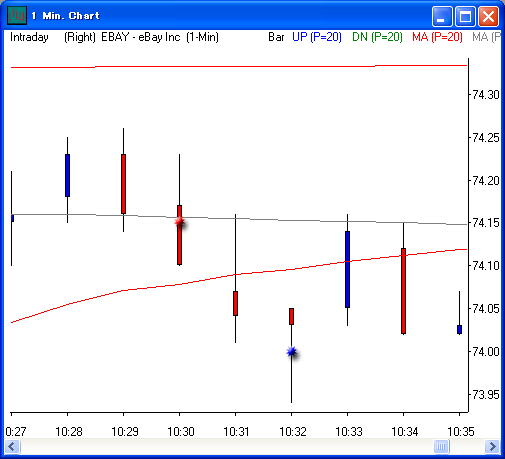Click the red star marker at 10:30
The height and width of the screenshot is (459, 505).
point(180,222)
